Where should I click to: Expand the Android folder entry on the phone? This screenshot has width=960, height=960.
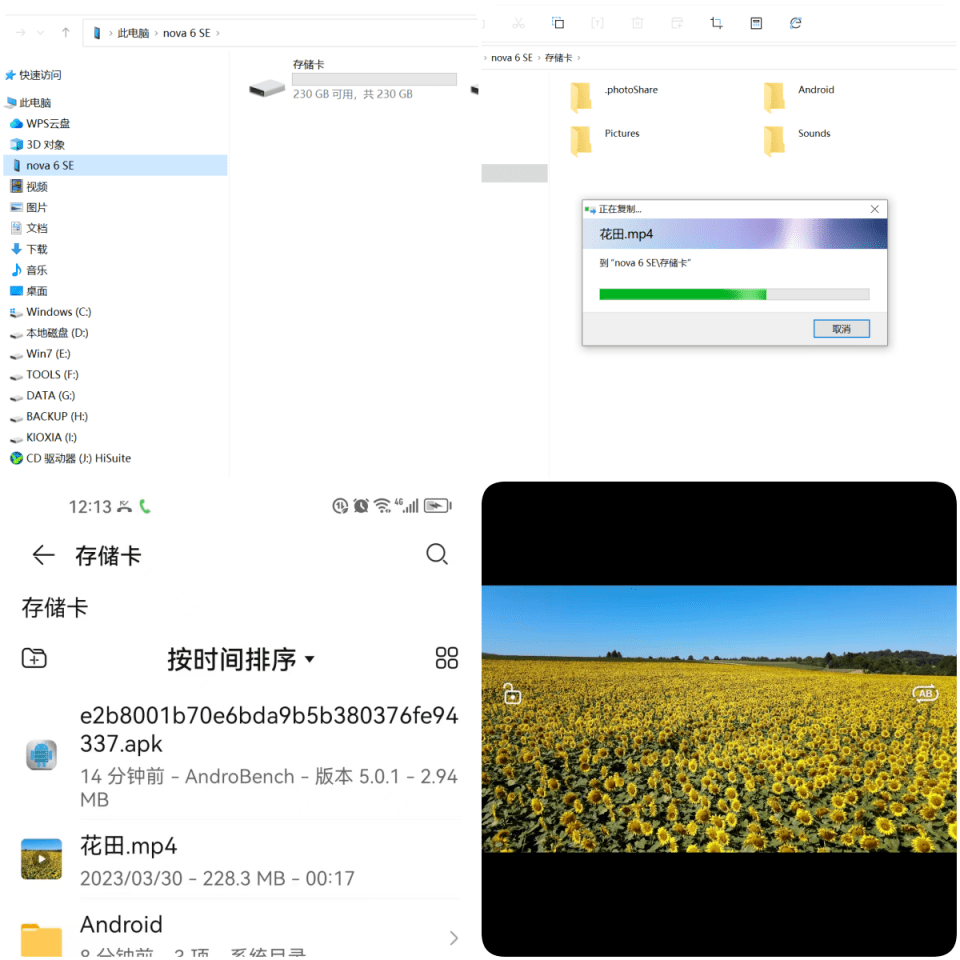coord(452,938)
